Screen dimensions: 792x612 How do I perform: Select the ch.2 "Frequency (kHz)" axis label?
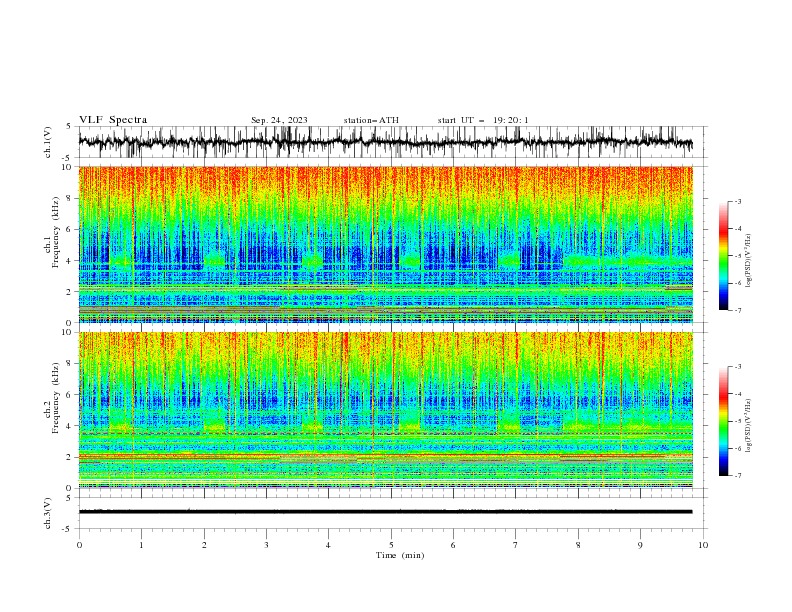tap(56, 397)
